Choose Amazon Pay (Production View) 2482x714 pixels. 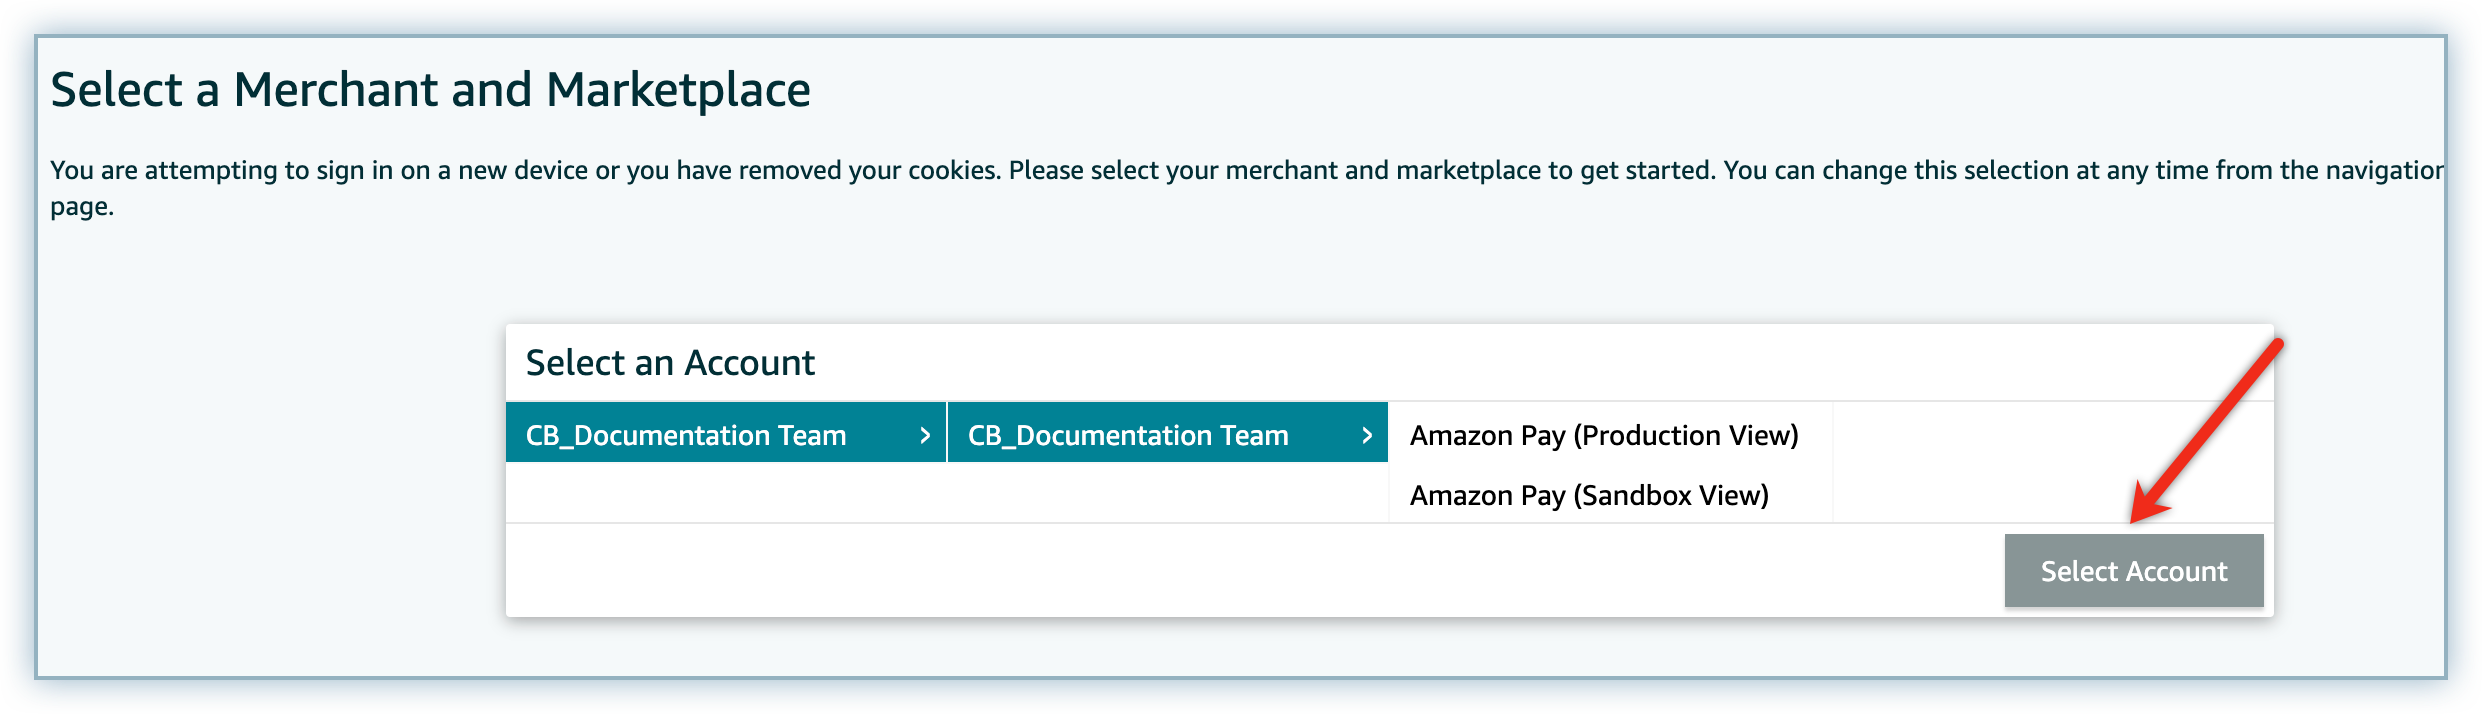[x=1604, y=435]
